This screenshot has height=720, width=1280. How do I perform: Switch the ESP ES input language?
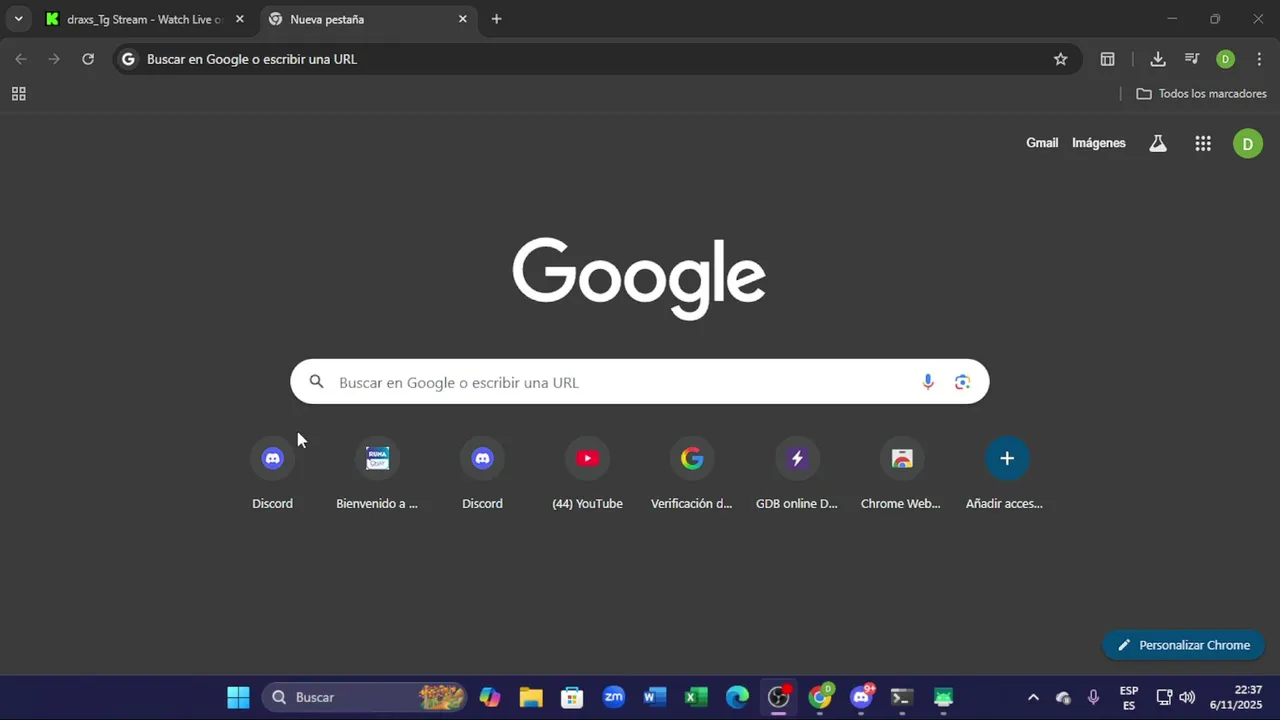coord(1129,698)
